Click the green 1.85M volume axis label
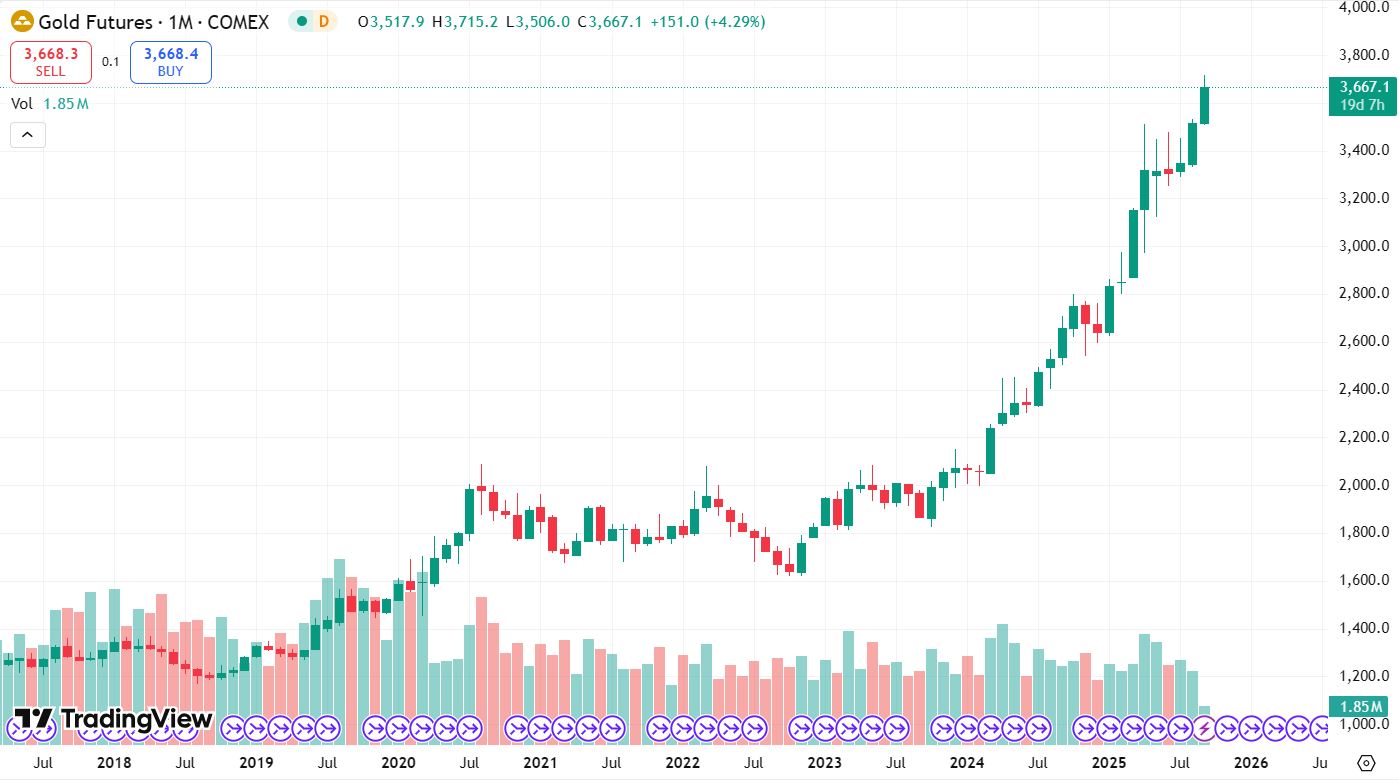Viewport: 1399px width, 783px height. pyautogui.click(x=1361, y=706)
